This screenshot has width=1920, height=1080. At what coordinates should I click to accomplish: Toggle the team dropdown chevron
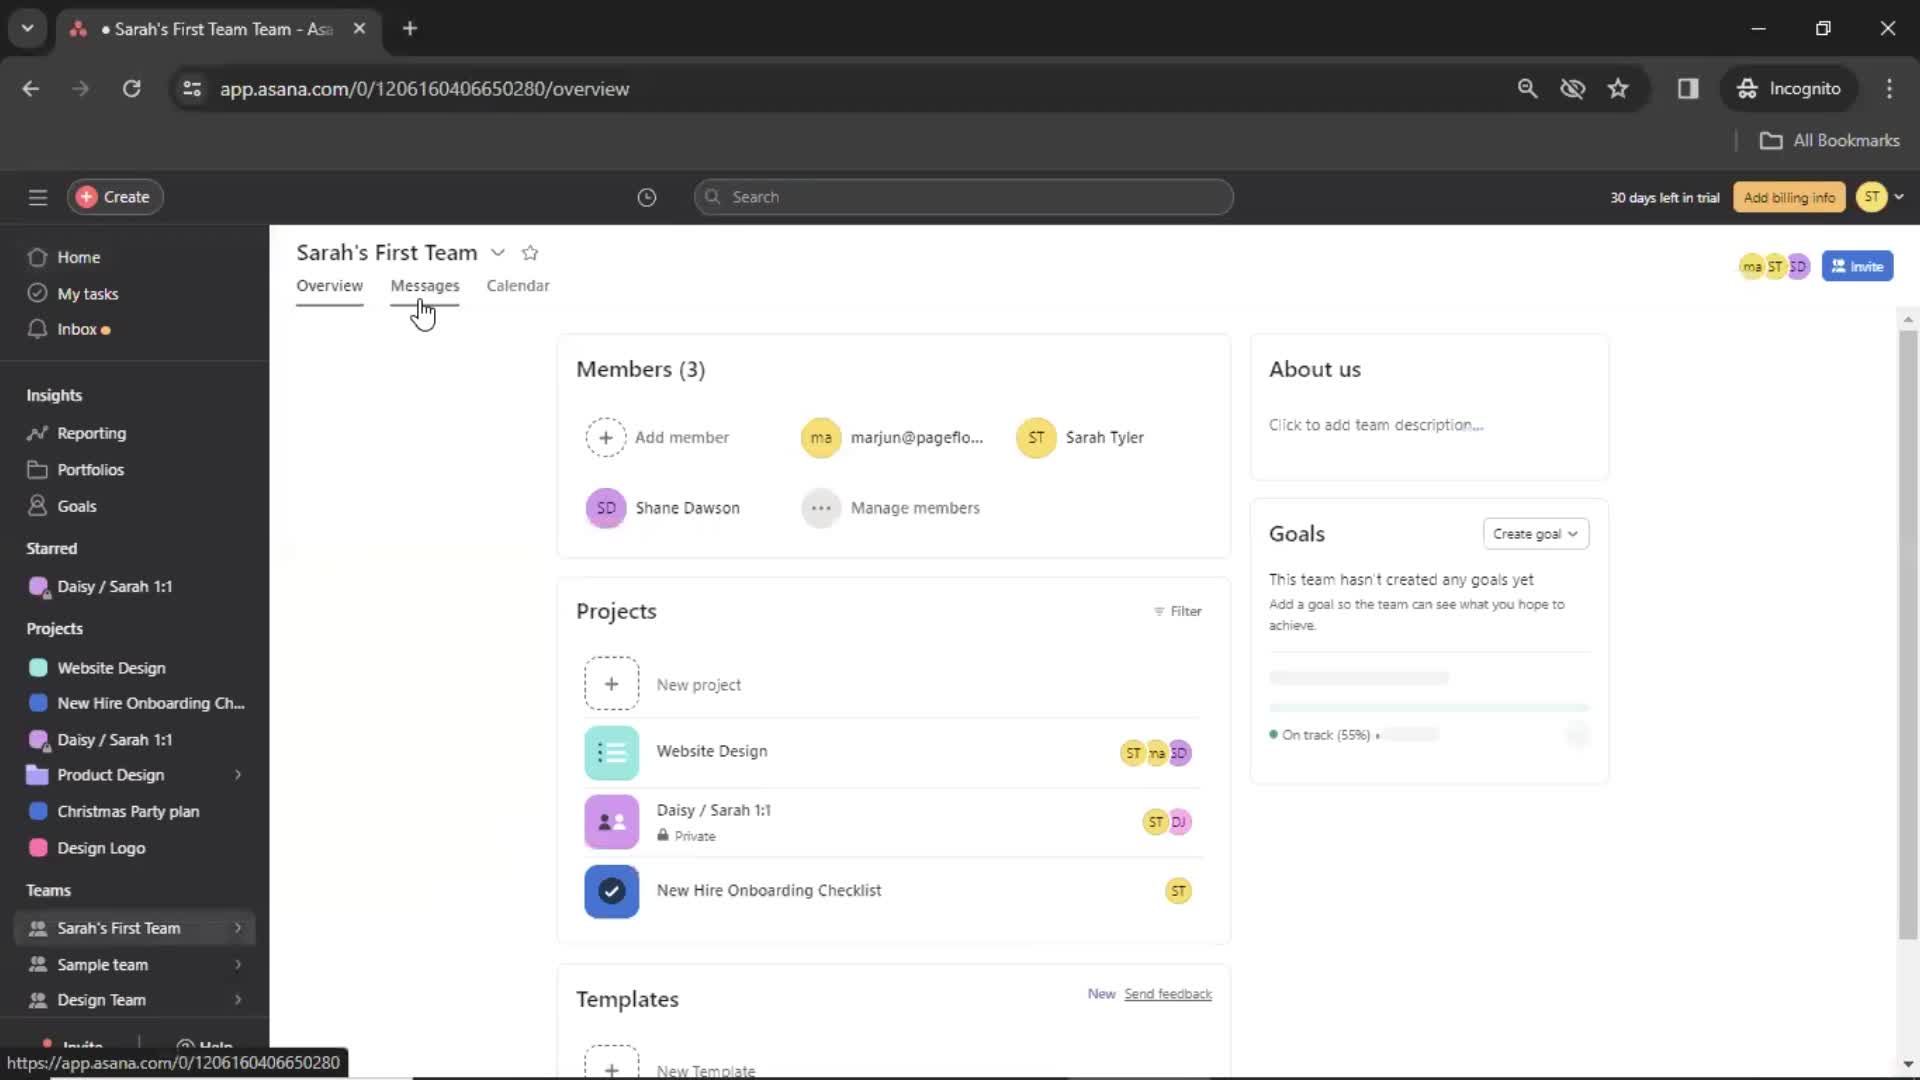[498, 252]
